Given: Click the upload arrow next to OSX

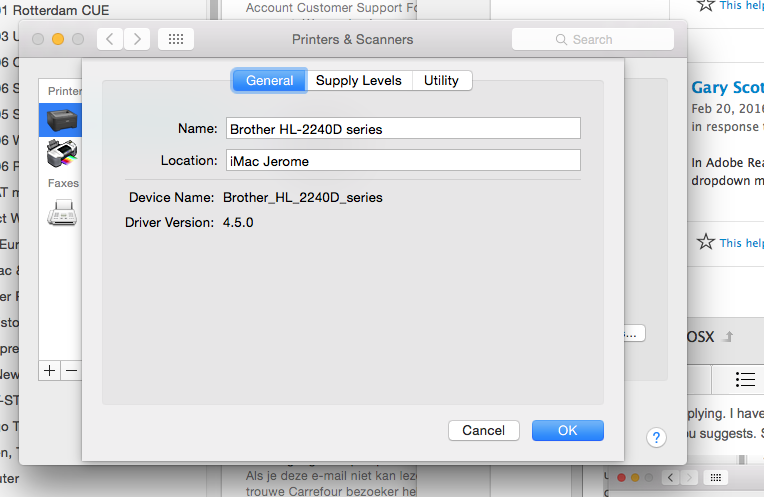Looking at the screenshot, I should click(x=728, y=336).
